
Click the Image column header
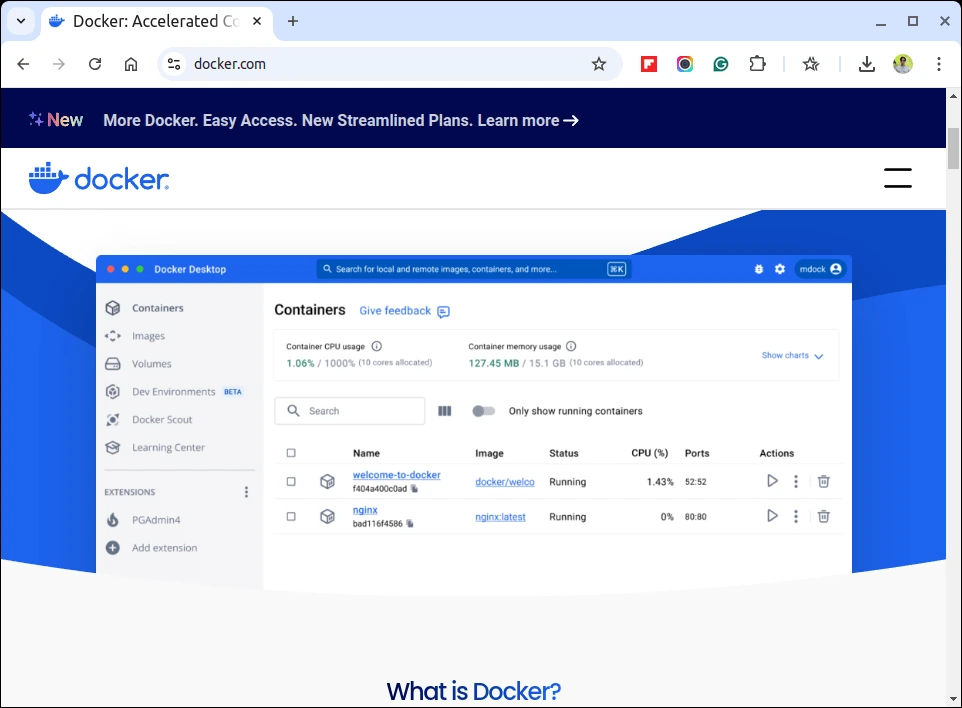(489, 453)
